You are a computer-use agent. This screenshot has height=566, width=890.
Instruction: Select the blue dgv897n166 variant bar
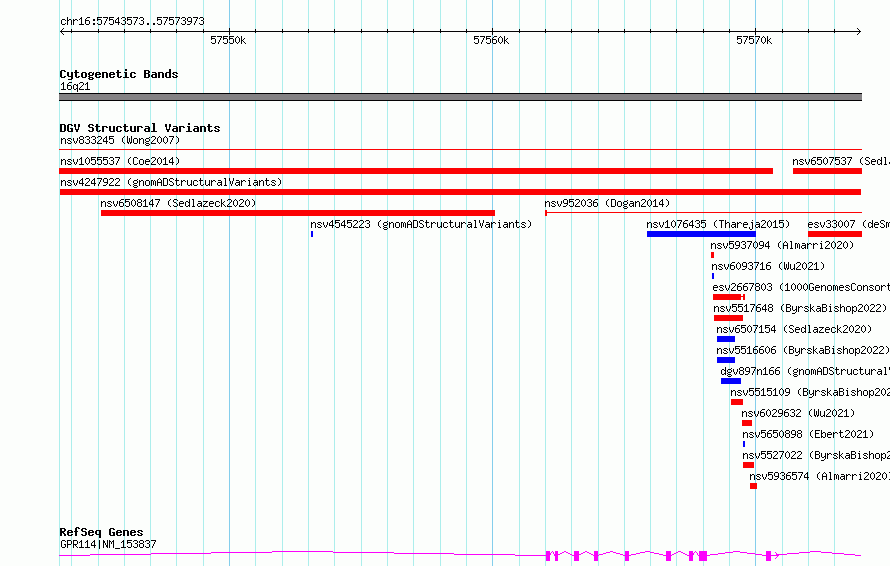coord(731,381)
